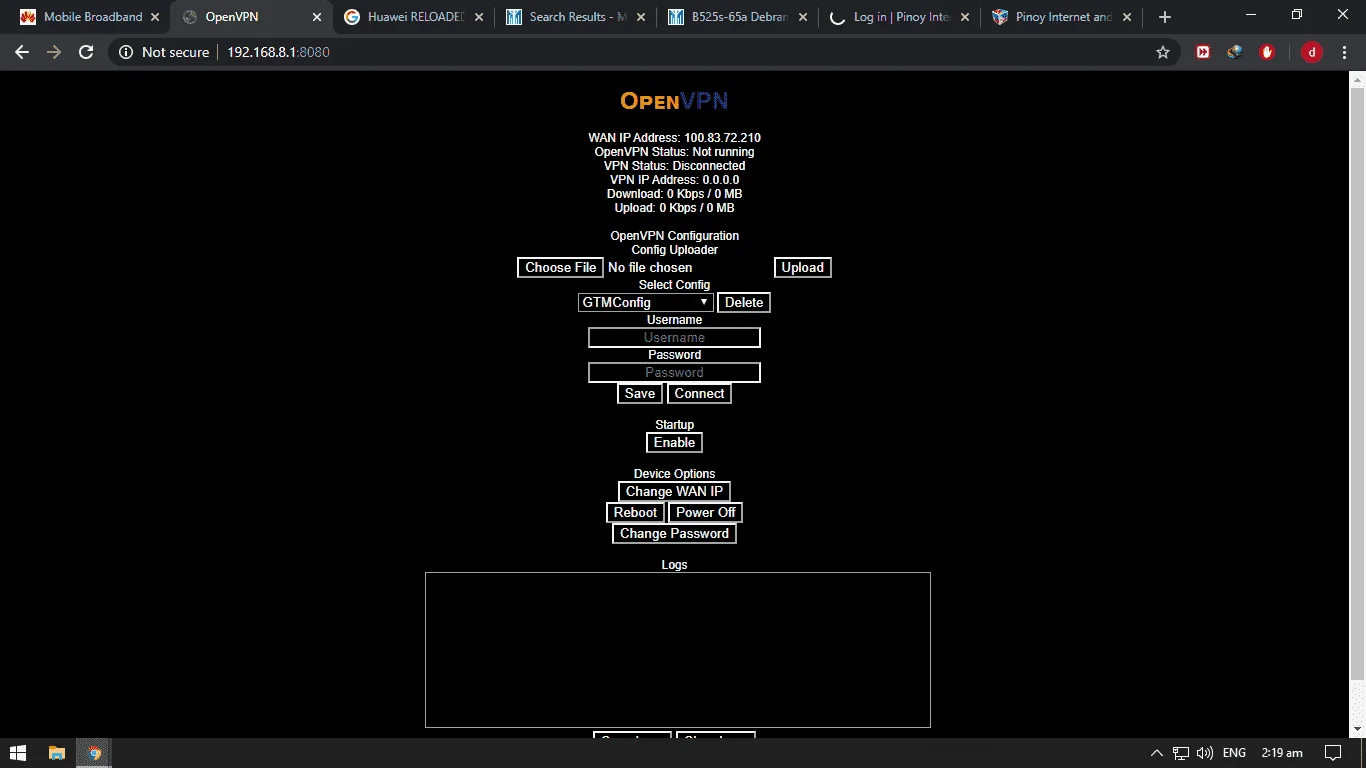Click the Power Off button
Screen dimensions: 1366x768
tap(706, 512)
